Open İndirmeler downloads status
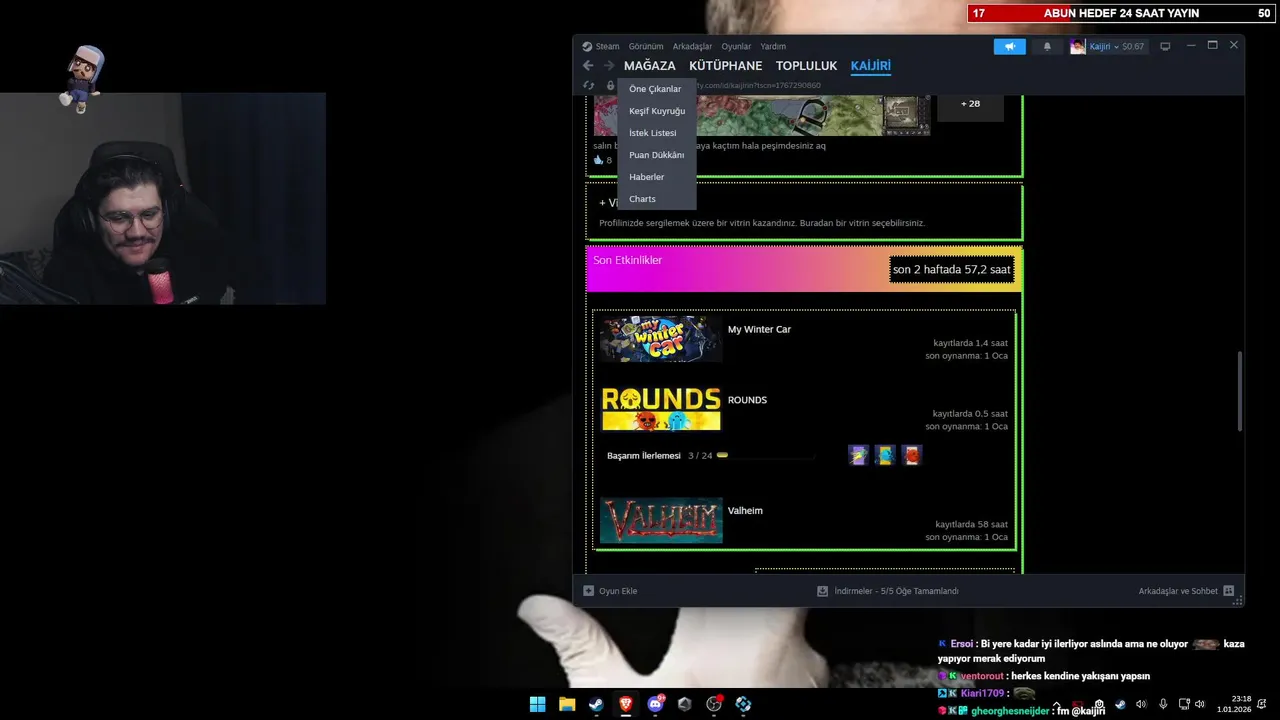This screenshot has height=720, width=1280. pos(888,591)
